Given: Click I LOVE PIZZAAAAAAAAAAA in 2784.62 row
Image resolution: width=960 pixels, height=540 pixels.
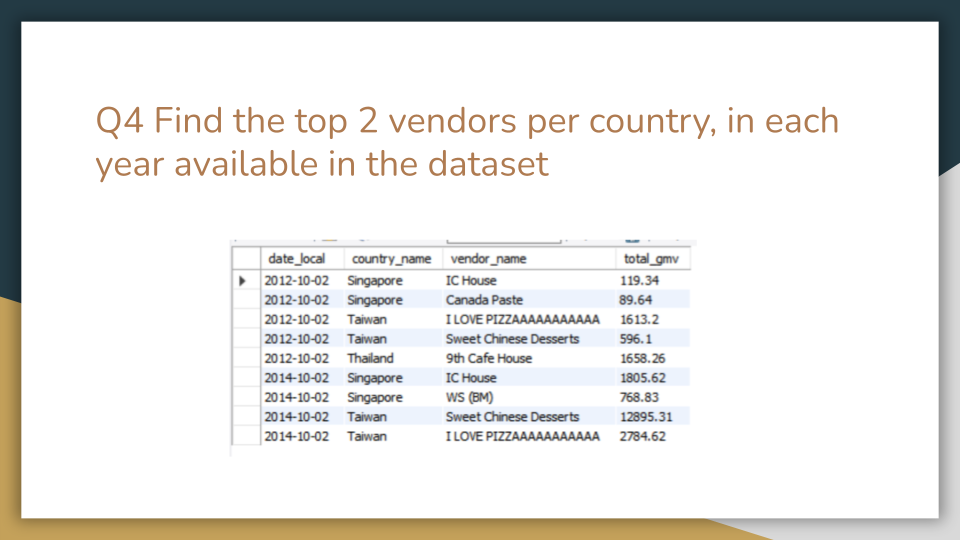Looking at the screenshot, I should [523, 437].
